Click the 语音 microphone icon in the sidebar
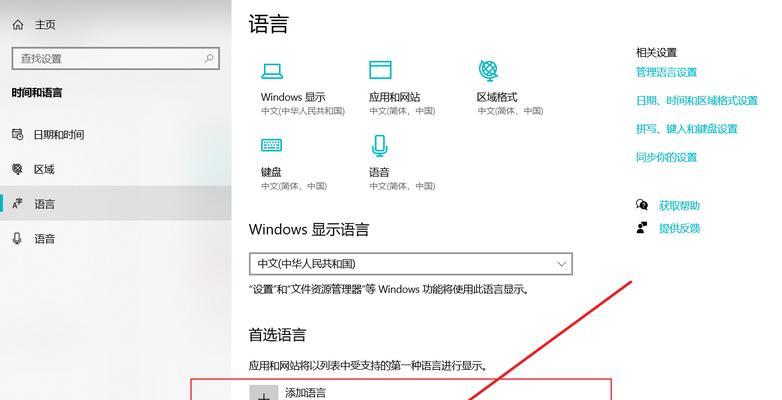This screenshot has width=782, height=400. coord(17,239)
